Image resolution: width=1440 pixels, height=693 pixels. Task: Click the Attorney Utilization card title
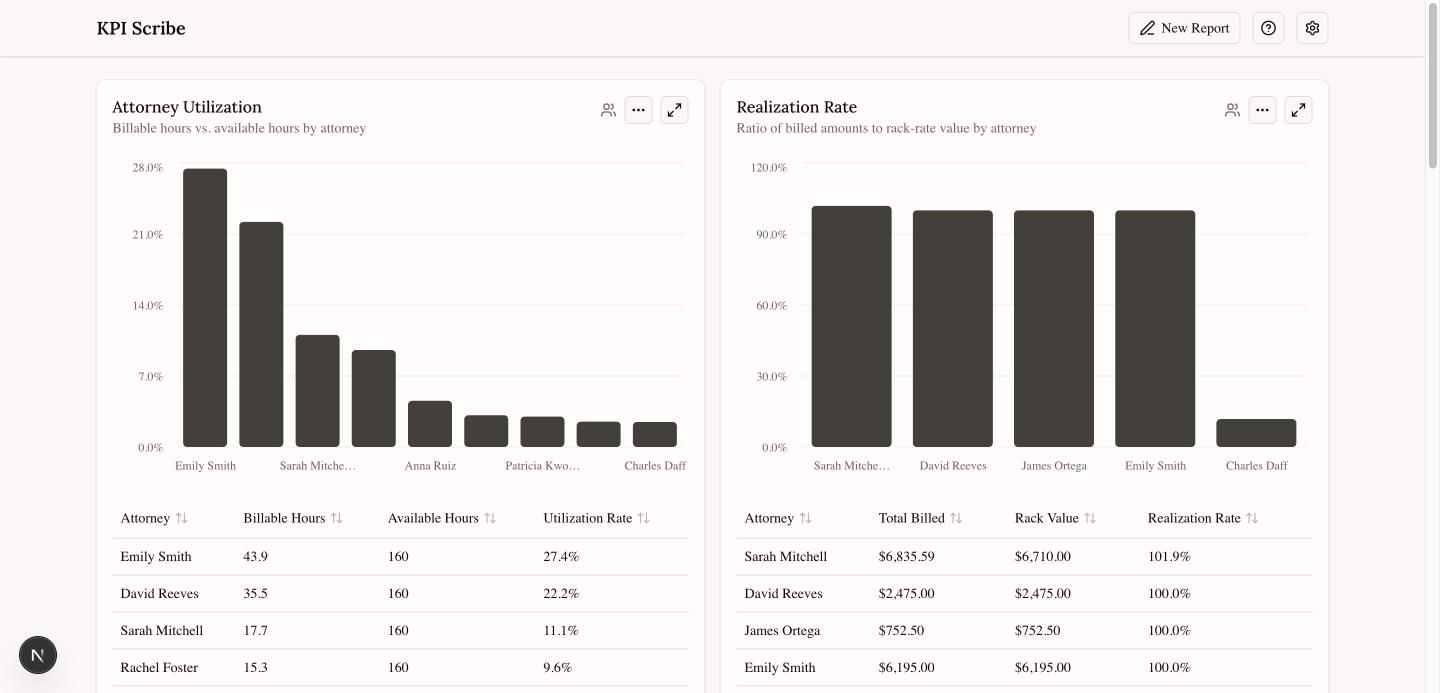point(187,107)
